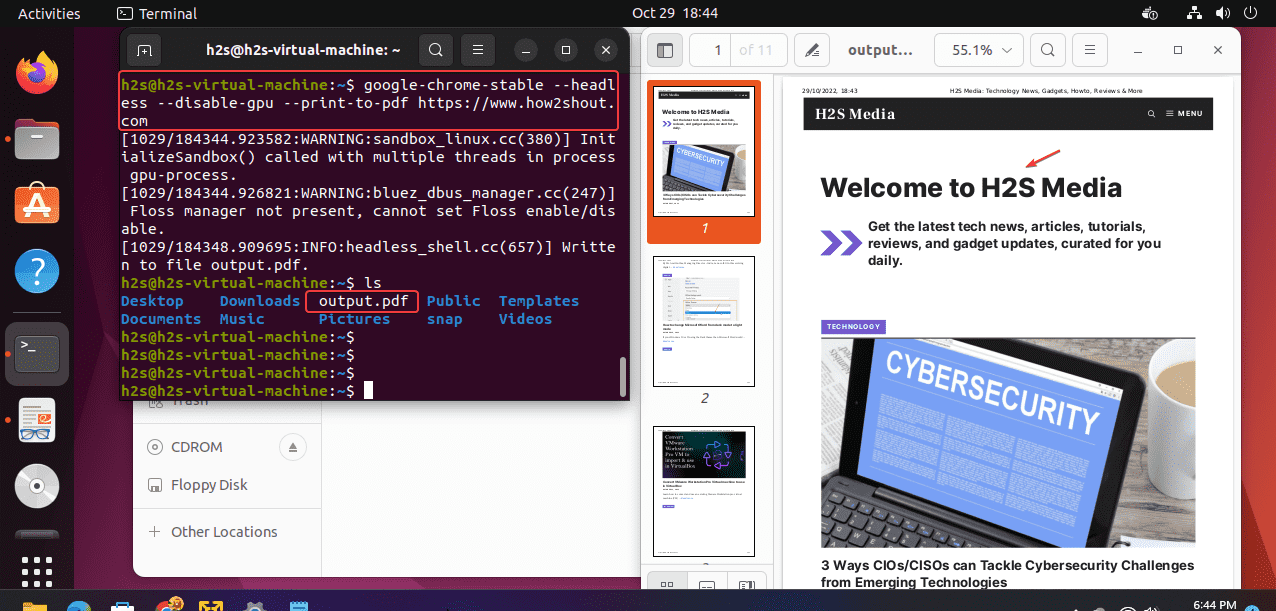The image size is (1276, 611).
Task: Open Floppy Disk in the Files sidebar
Action: click(x=198, y=485)
